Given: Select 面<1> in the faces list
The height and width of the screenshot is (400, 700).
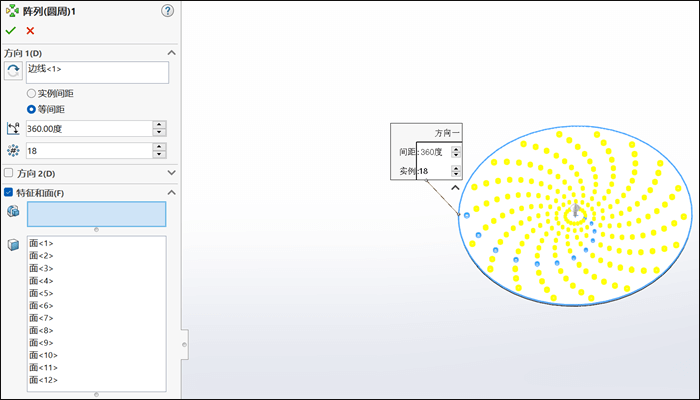Looking at the screenshot, I should (41, 243).
